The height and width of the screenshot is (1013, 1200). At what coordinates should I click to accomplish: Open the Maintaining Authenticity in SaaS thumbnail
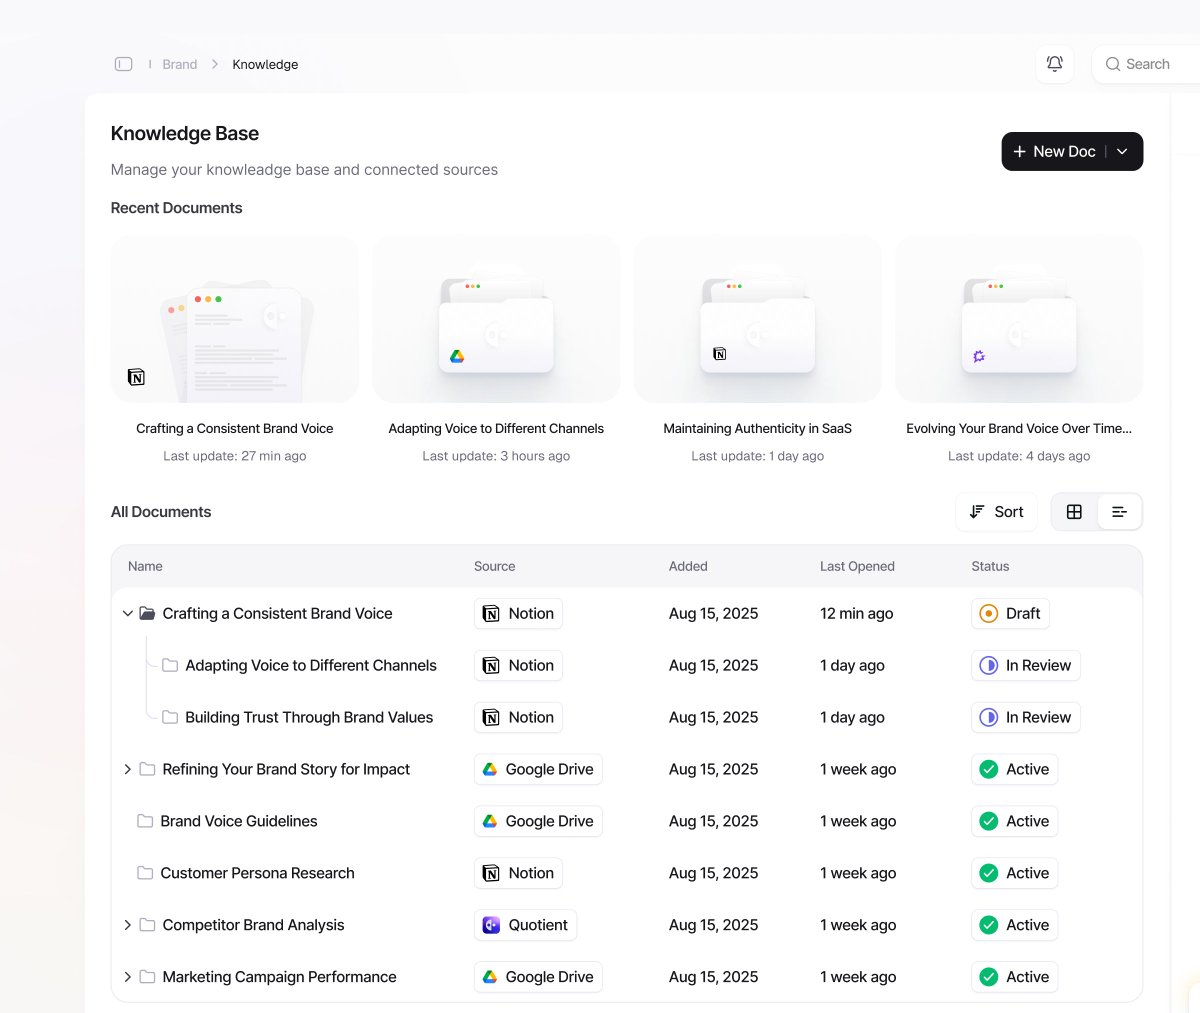[x=757, y=319]
